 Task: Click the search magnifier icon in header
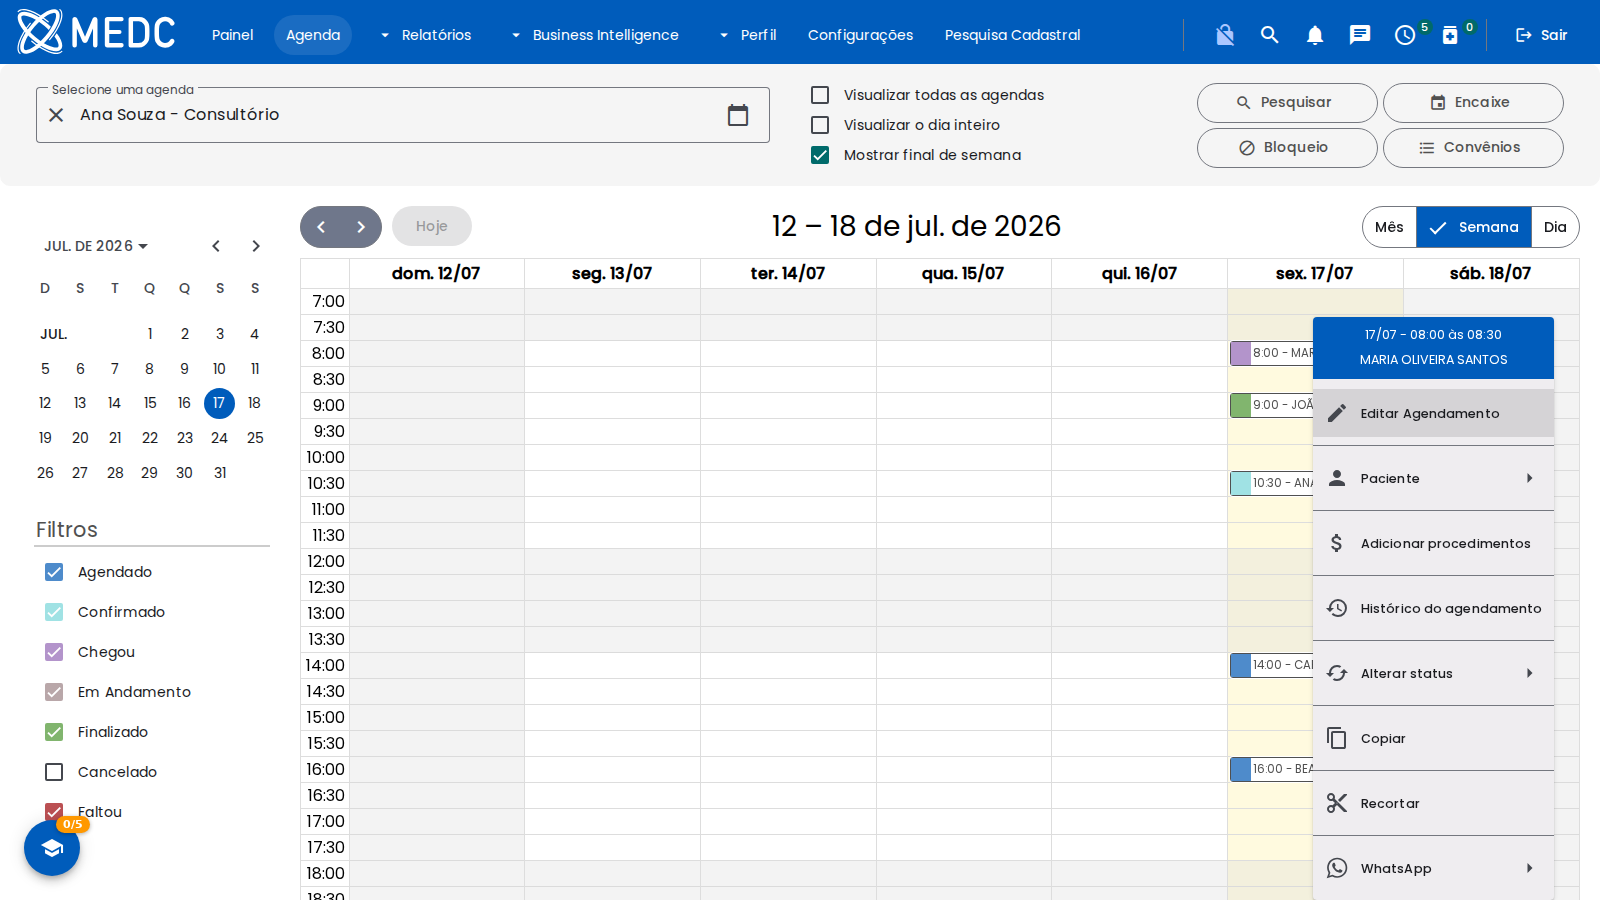(x=1270, y=35)
